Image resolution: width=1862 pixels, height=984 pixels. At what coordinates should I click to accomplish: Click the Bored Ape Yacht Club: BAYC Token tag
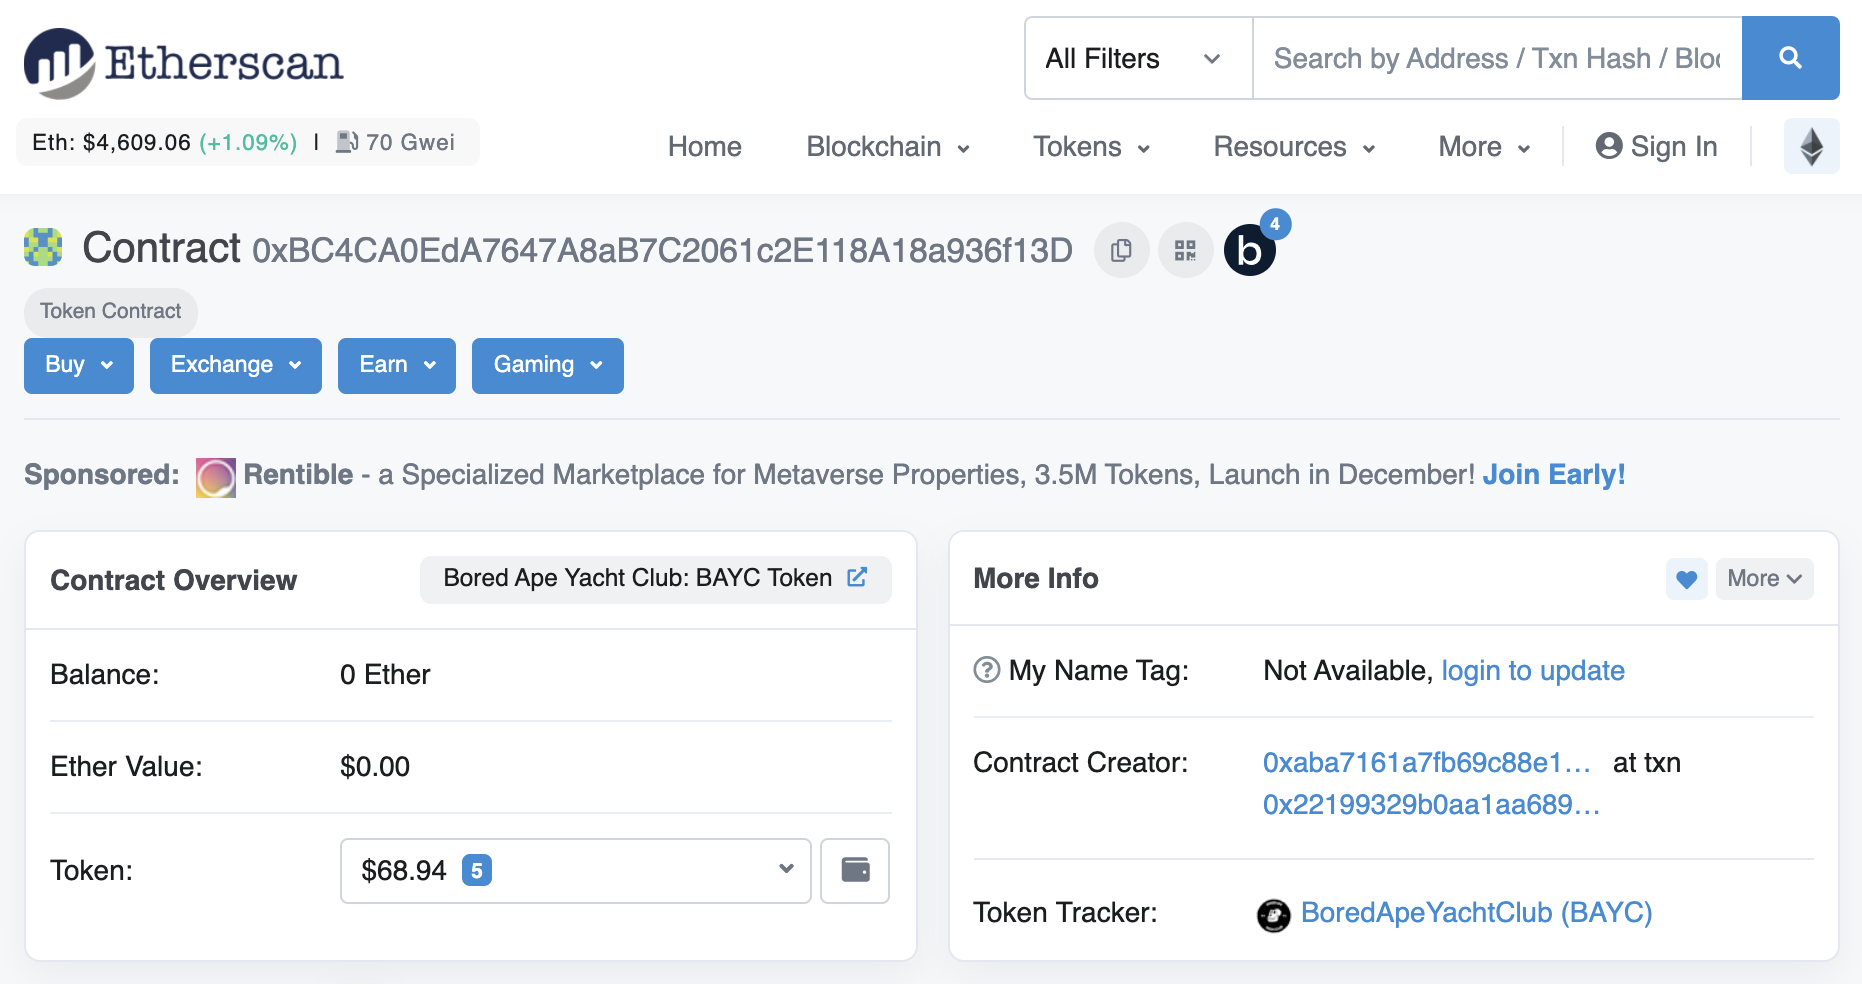click(x=656, y=579)
